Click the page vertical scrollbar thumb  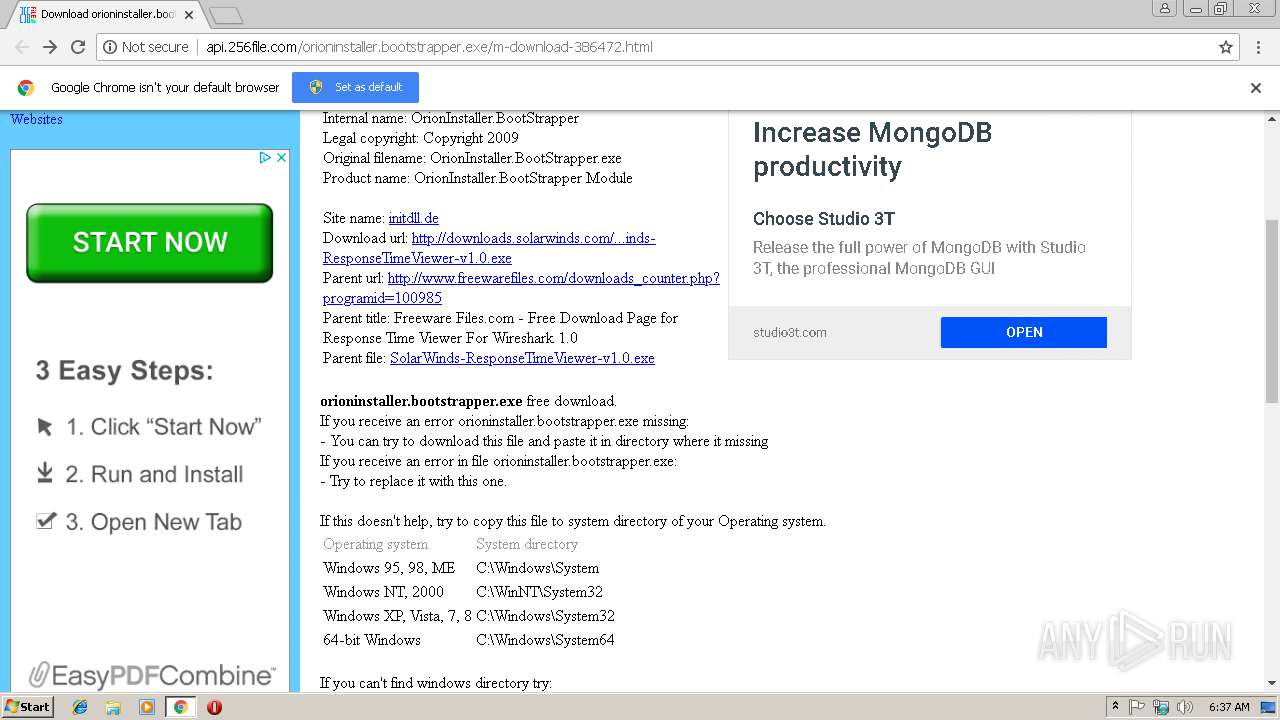click(1272, 311)
